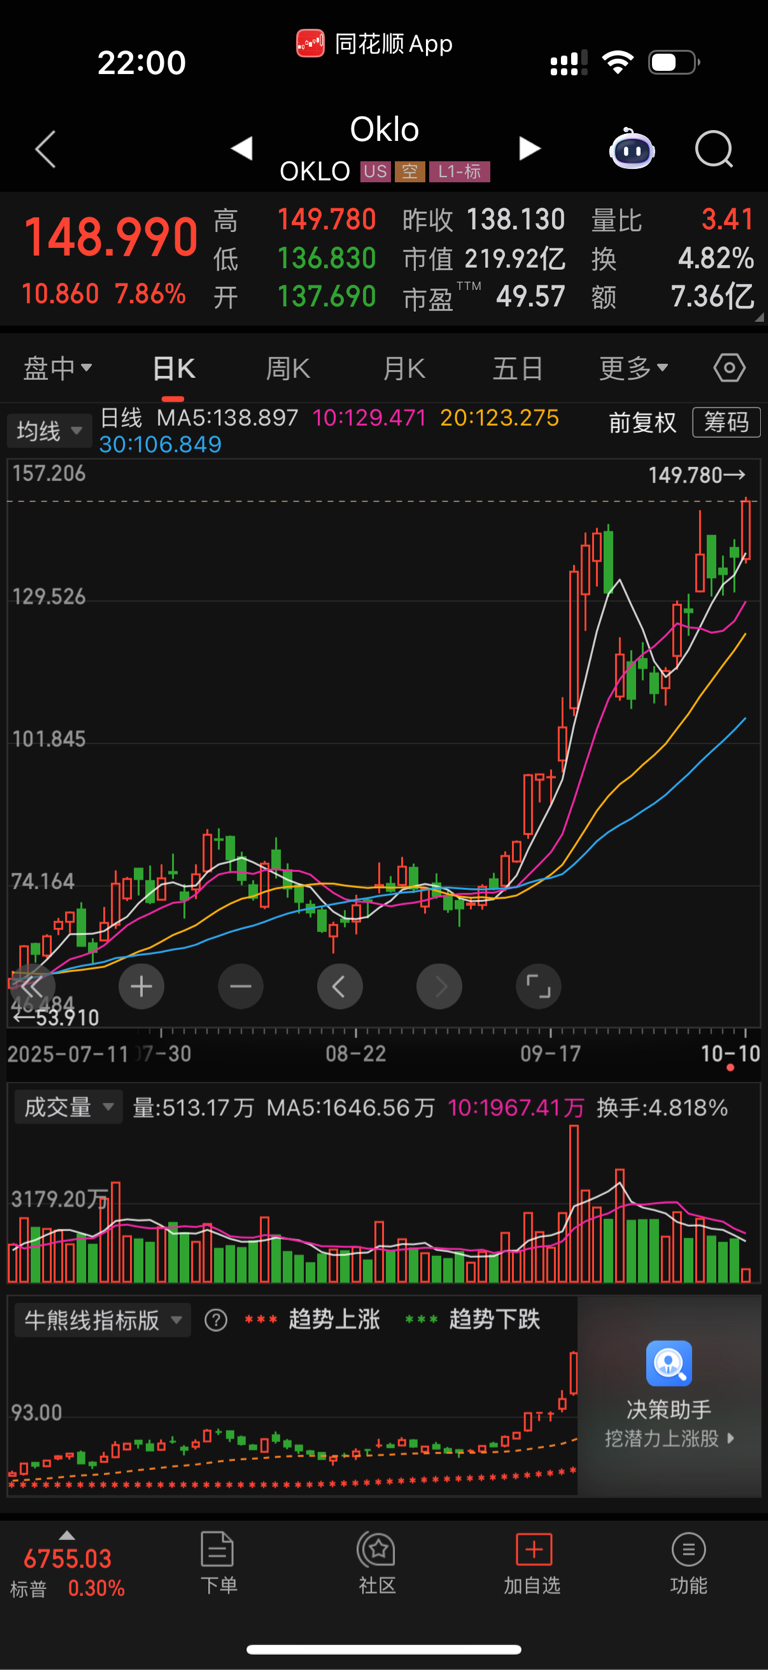Viewport: 768px width, 1670px height.
Task: Zoom in chart with plus button
Action: point(141,987)
